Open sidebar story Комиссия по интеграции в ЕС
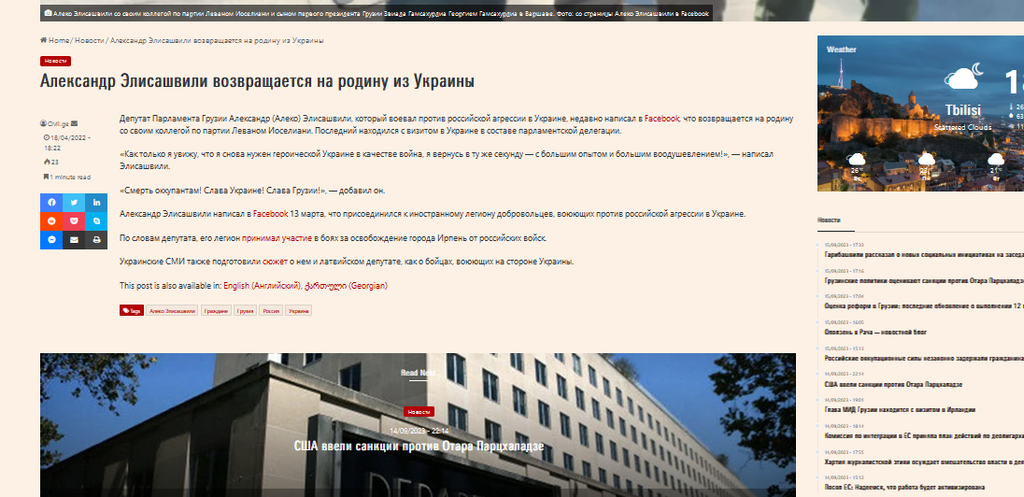This screenshot has height=497, width=1024. coord(924,436)
